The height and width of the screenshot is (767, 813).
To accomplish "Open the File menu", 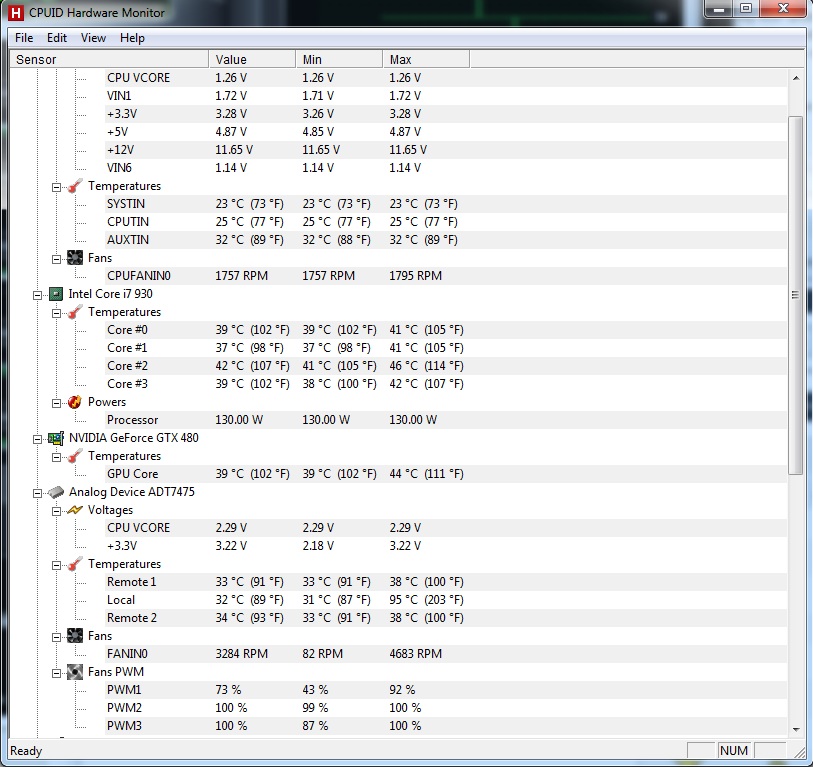I will (x=24, y=38).
